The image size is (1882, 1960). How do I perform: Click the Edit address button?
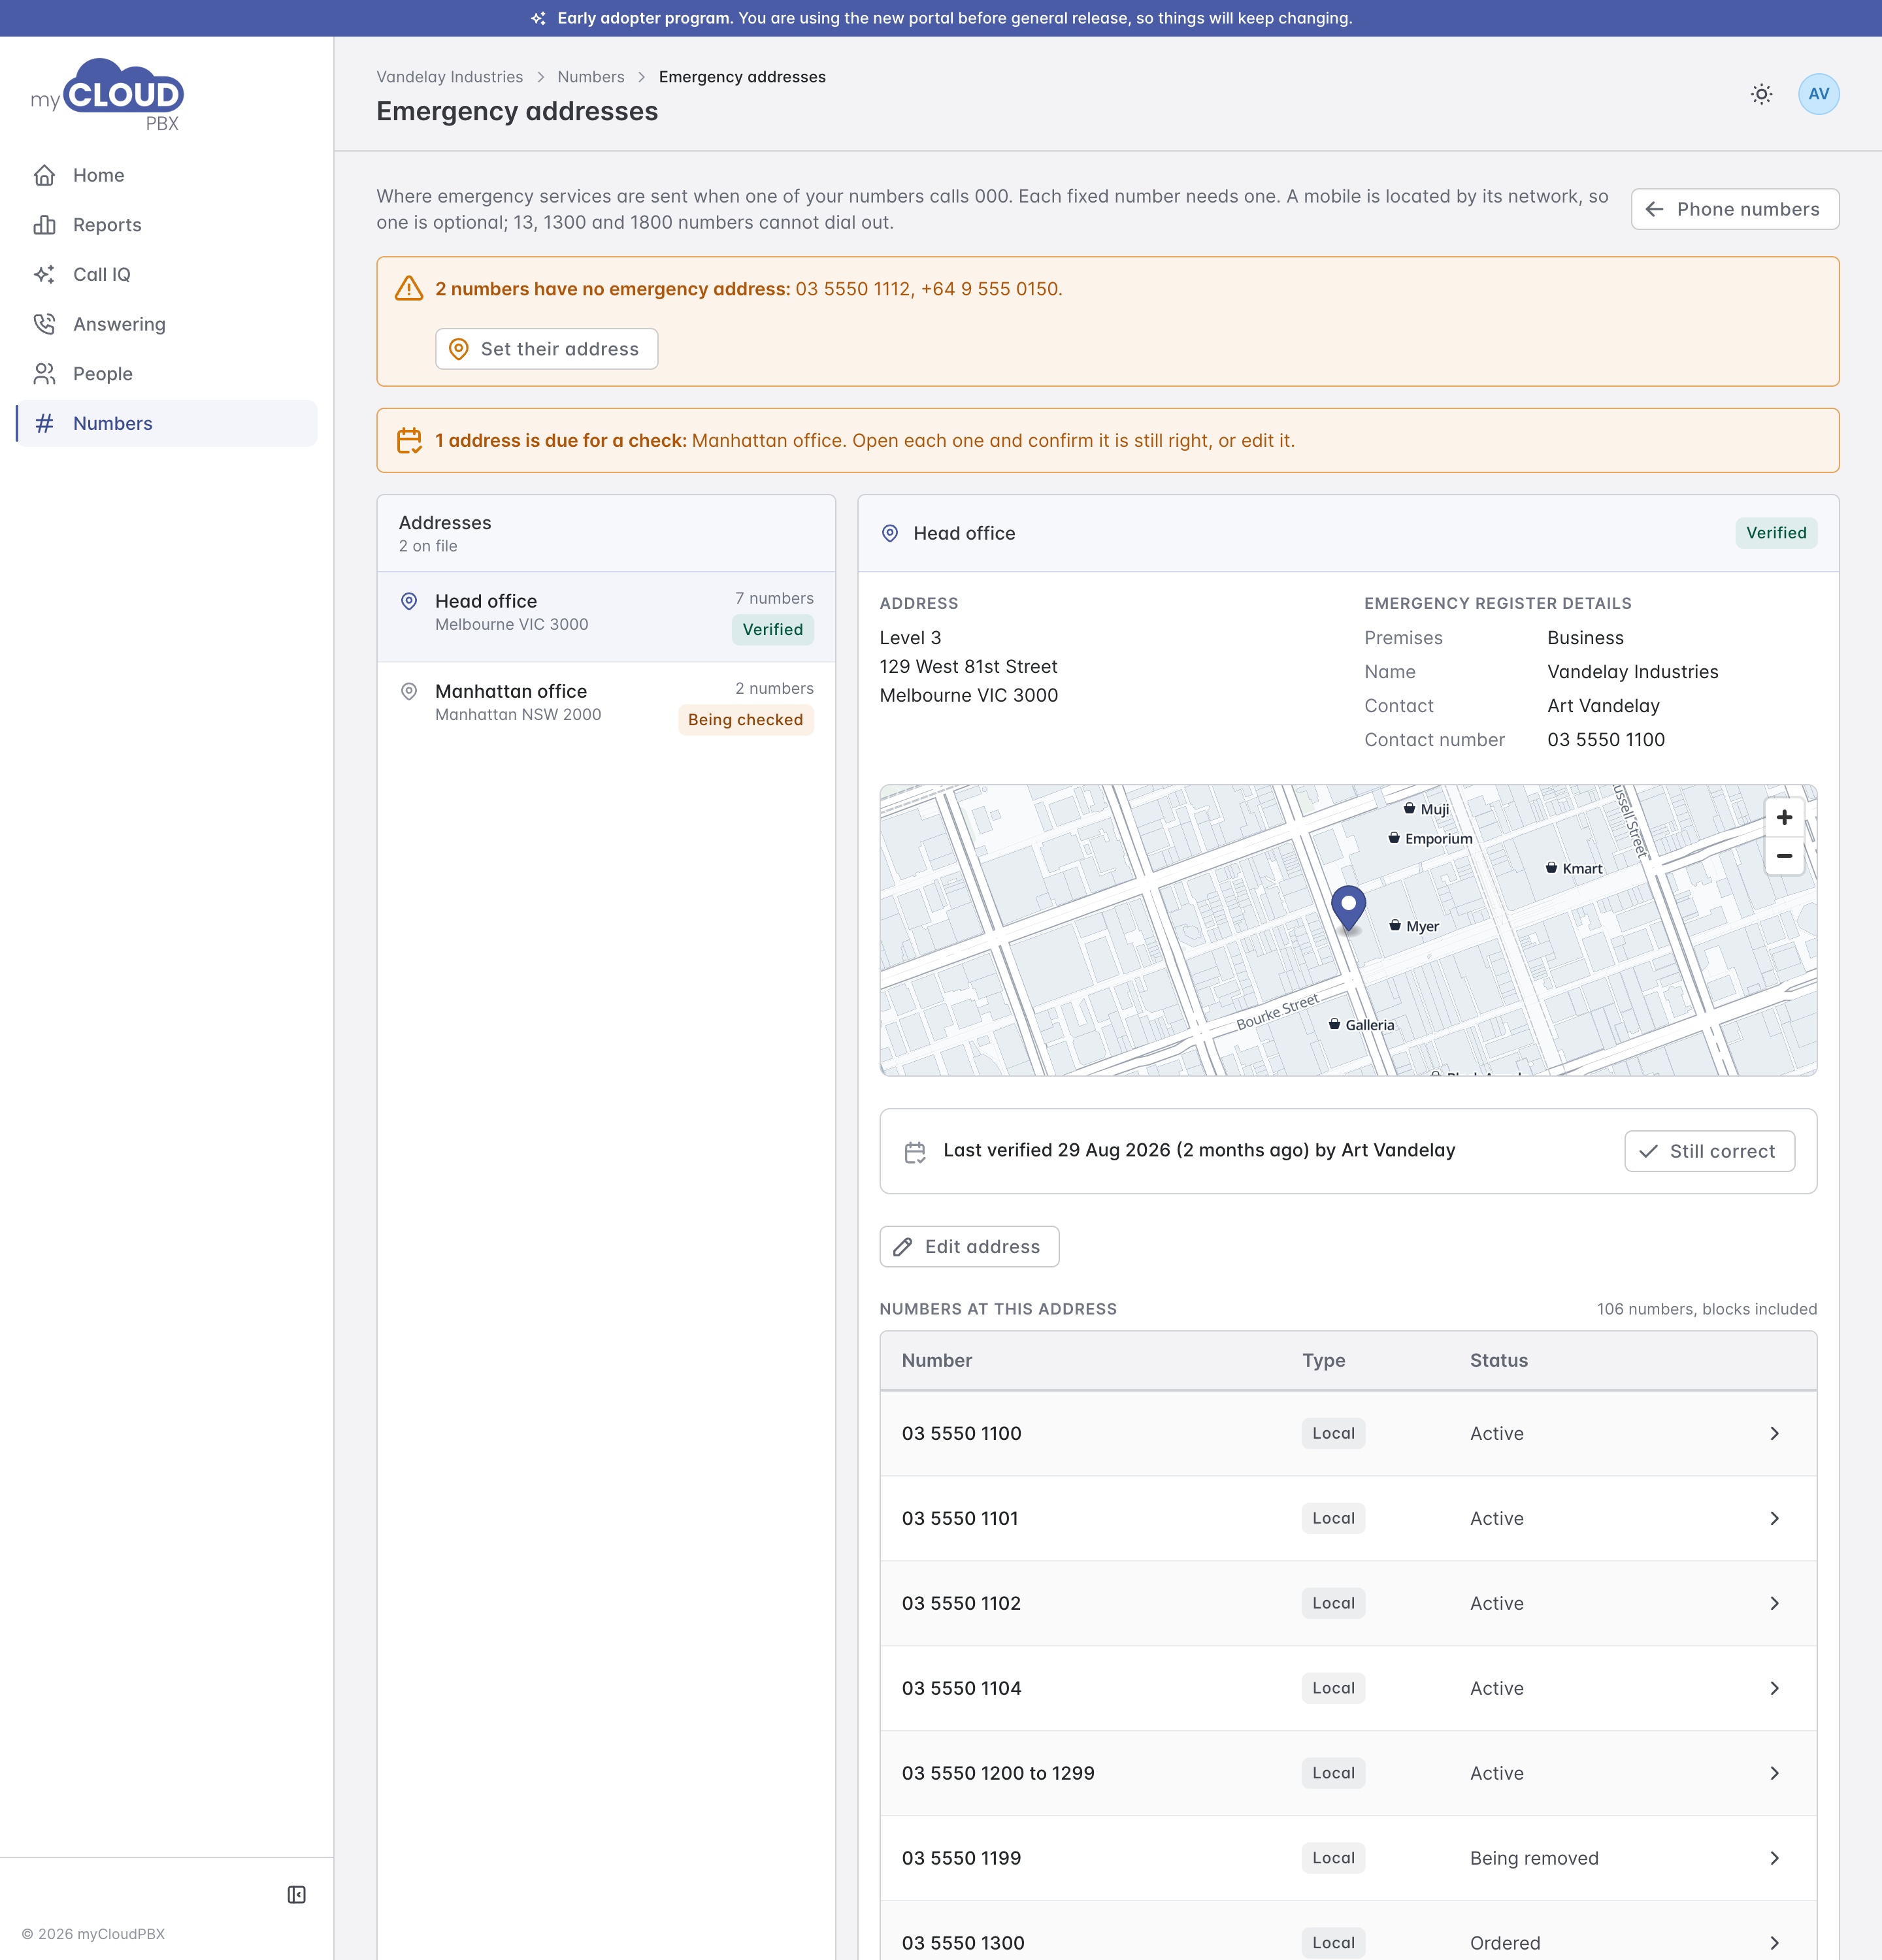tap(969, 1247)
